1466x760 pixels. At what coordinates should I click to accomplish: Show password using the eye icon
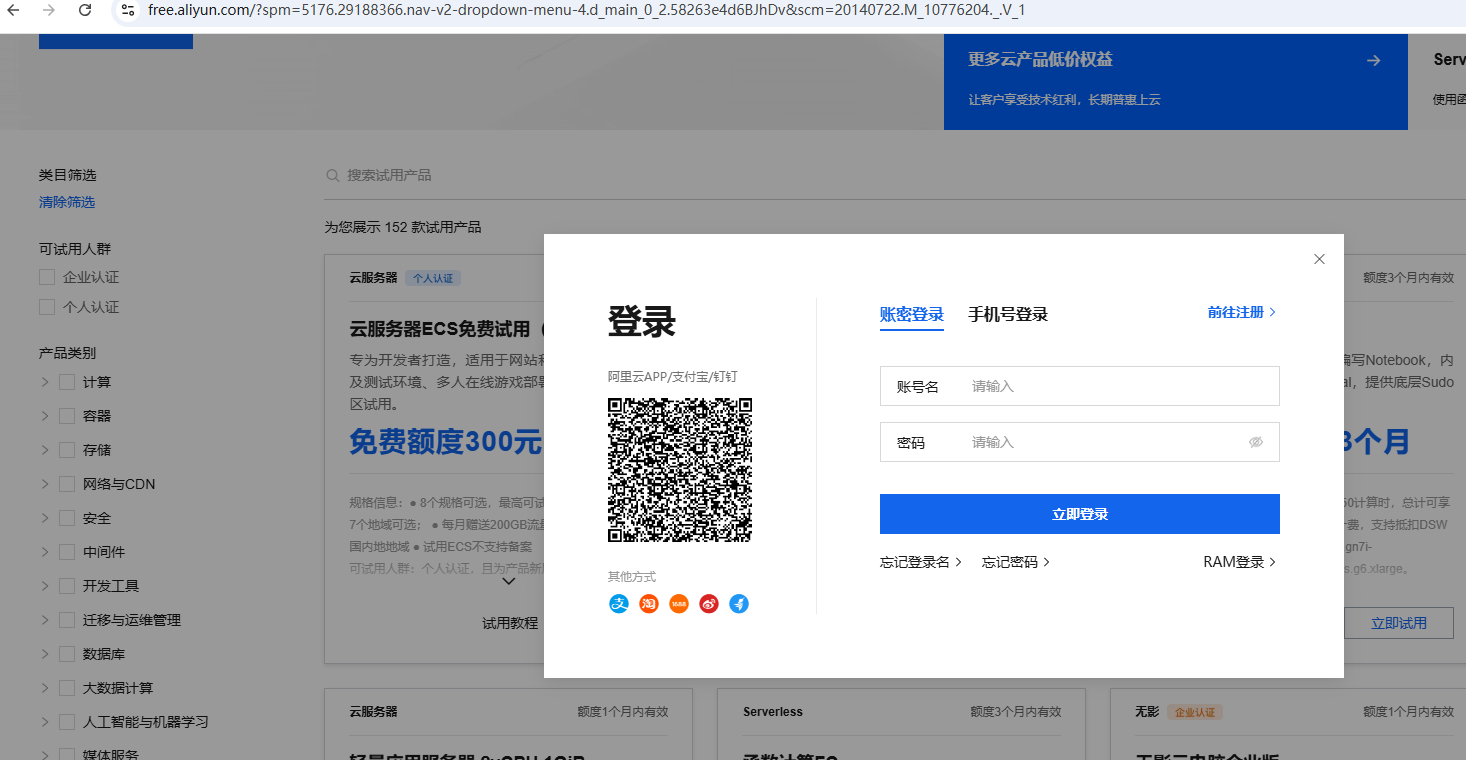pyautogui.click(x=1256, y=442)
